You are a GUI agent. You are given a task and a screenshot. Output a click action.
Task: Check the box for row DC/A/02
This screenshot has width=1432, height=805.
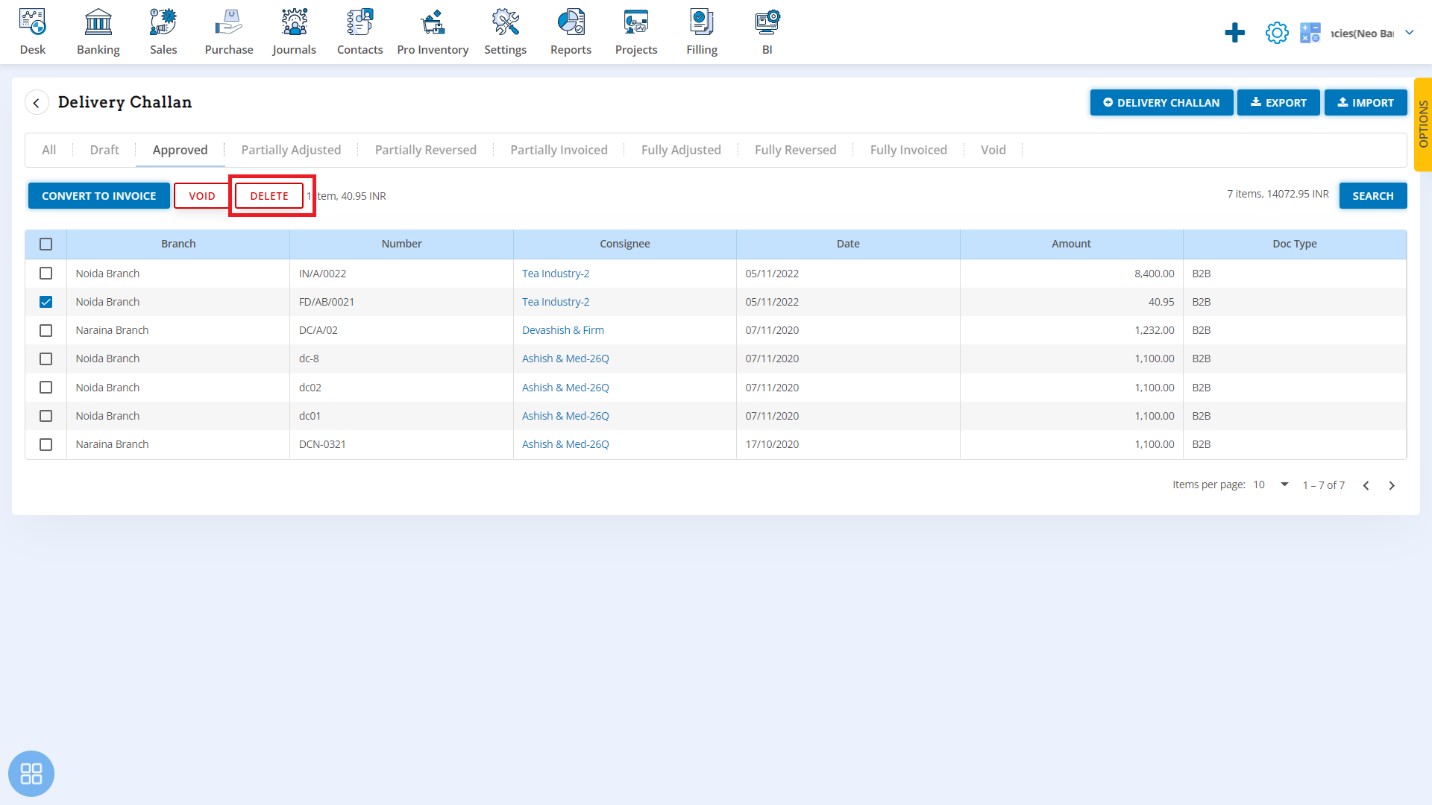45,330
